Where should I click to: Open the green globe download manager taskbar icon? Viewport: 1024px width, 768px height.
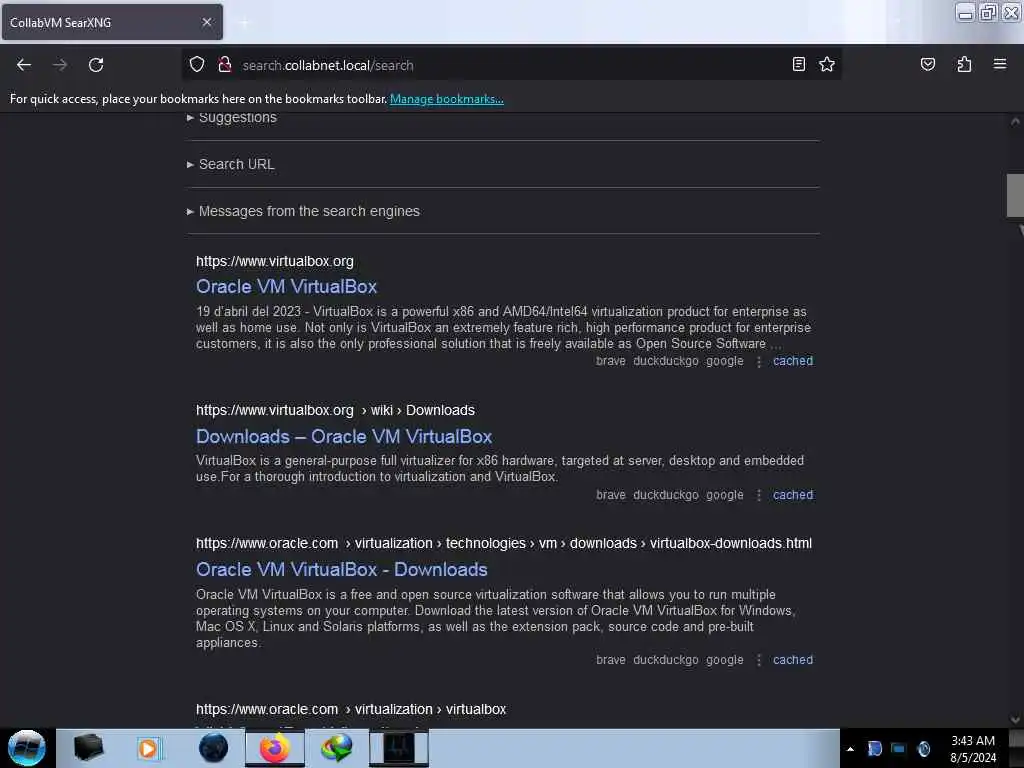(x=336, y=748)
